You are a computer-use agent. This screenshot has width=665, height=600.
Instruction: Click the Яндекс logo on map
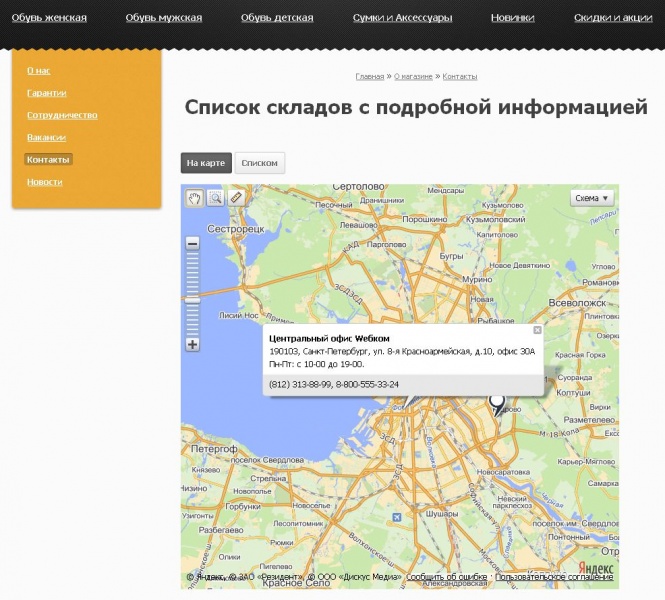pyautogui.click(x=596, y=568)
